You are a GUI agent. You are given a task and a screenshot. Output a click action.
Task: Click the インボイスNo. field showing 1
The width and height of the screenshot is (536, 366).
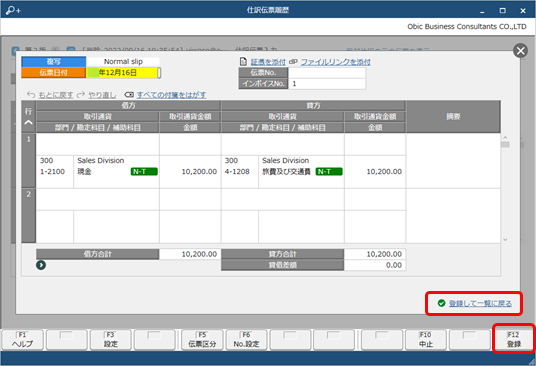pyautogui.click(x=327, y=84)
